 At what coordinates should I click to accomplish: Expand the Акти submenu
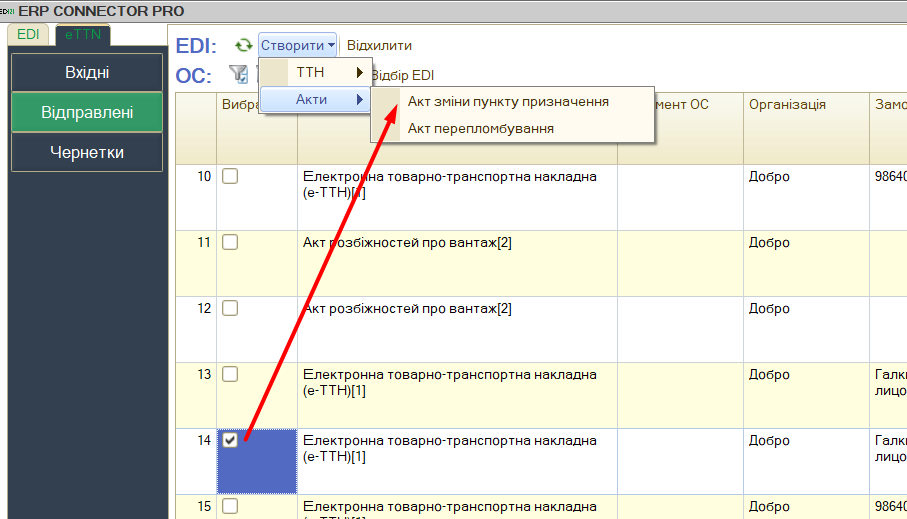tap(314, 100)
